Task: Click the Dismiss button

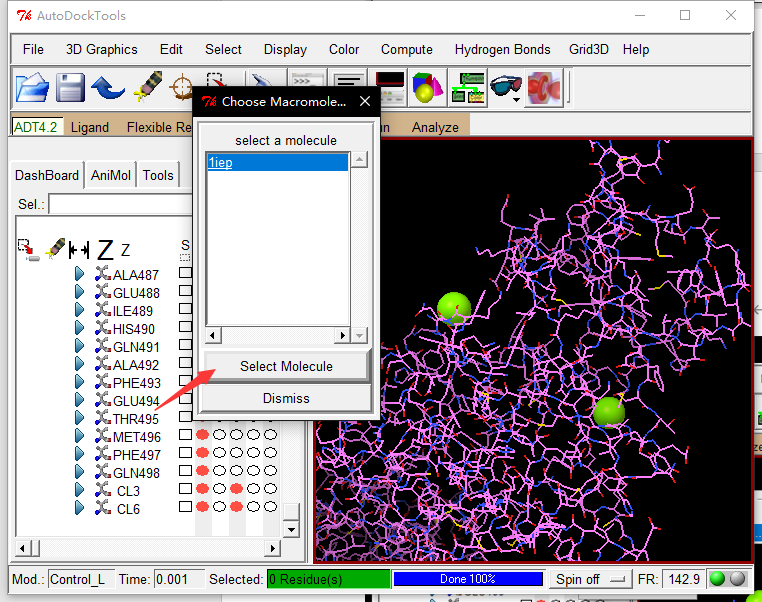Action: (286, 398)
